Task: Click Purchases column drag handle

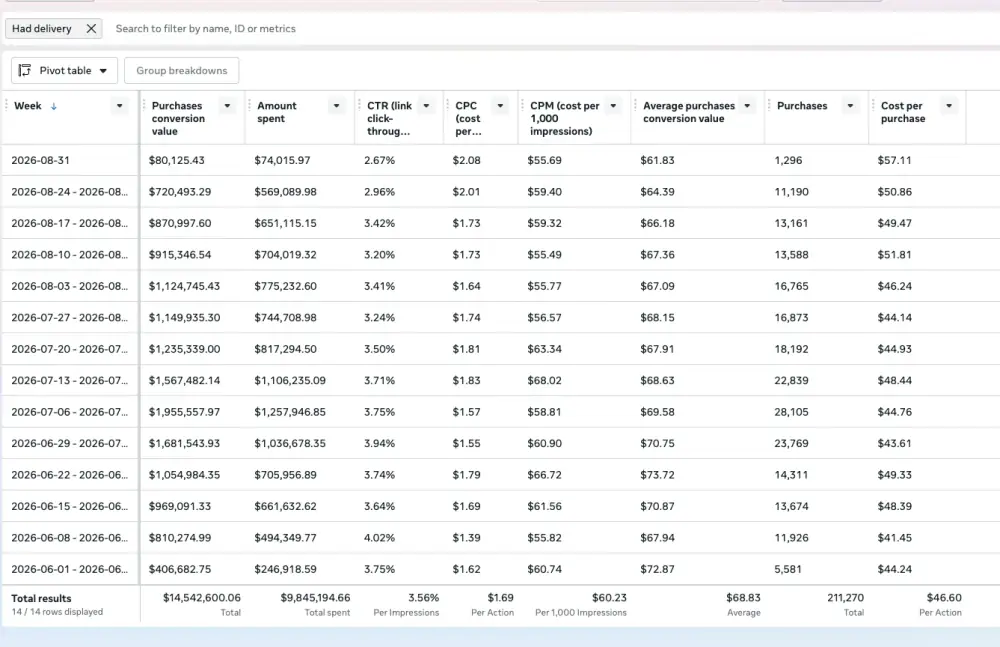Action: (x=770, y=105)
